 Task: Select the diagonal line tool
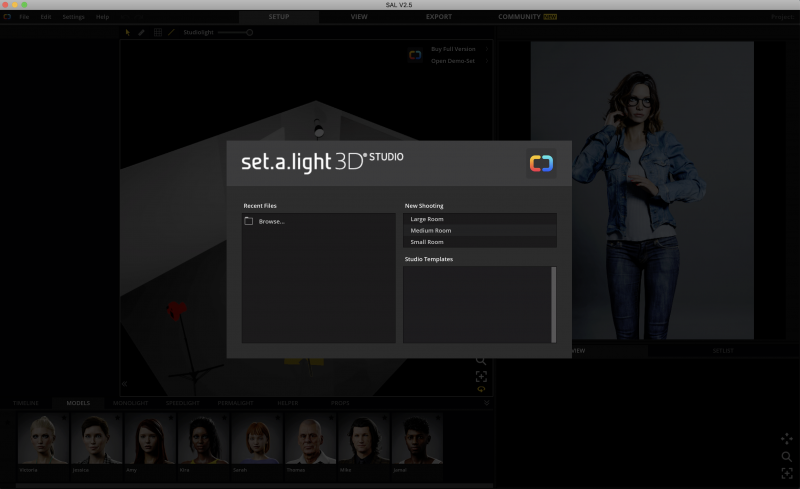[171, 32]
